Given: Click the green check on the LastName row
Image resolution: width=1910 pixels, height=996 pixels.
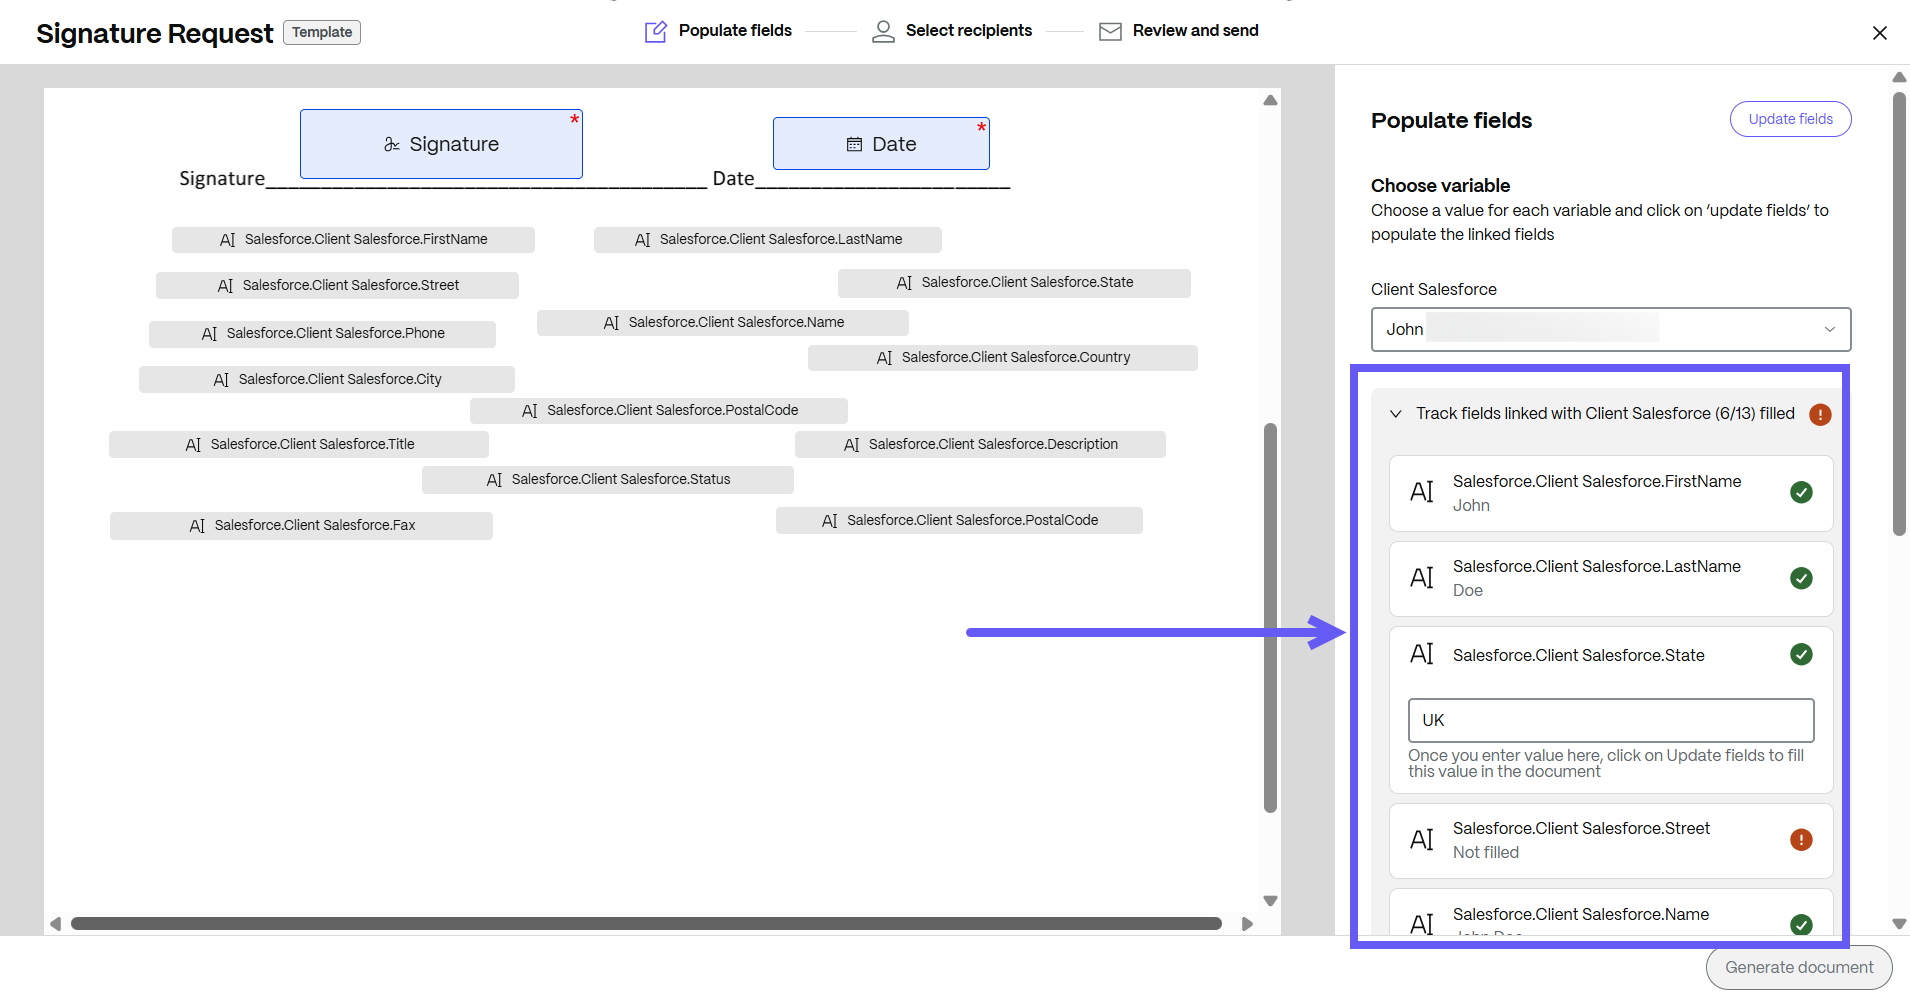Looking at the screenshot, I should pos(1801,578).
